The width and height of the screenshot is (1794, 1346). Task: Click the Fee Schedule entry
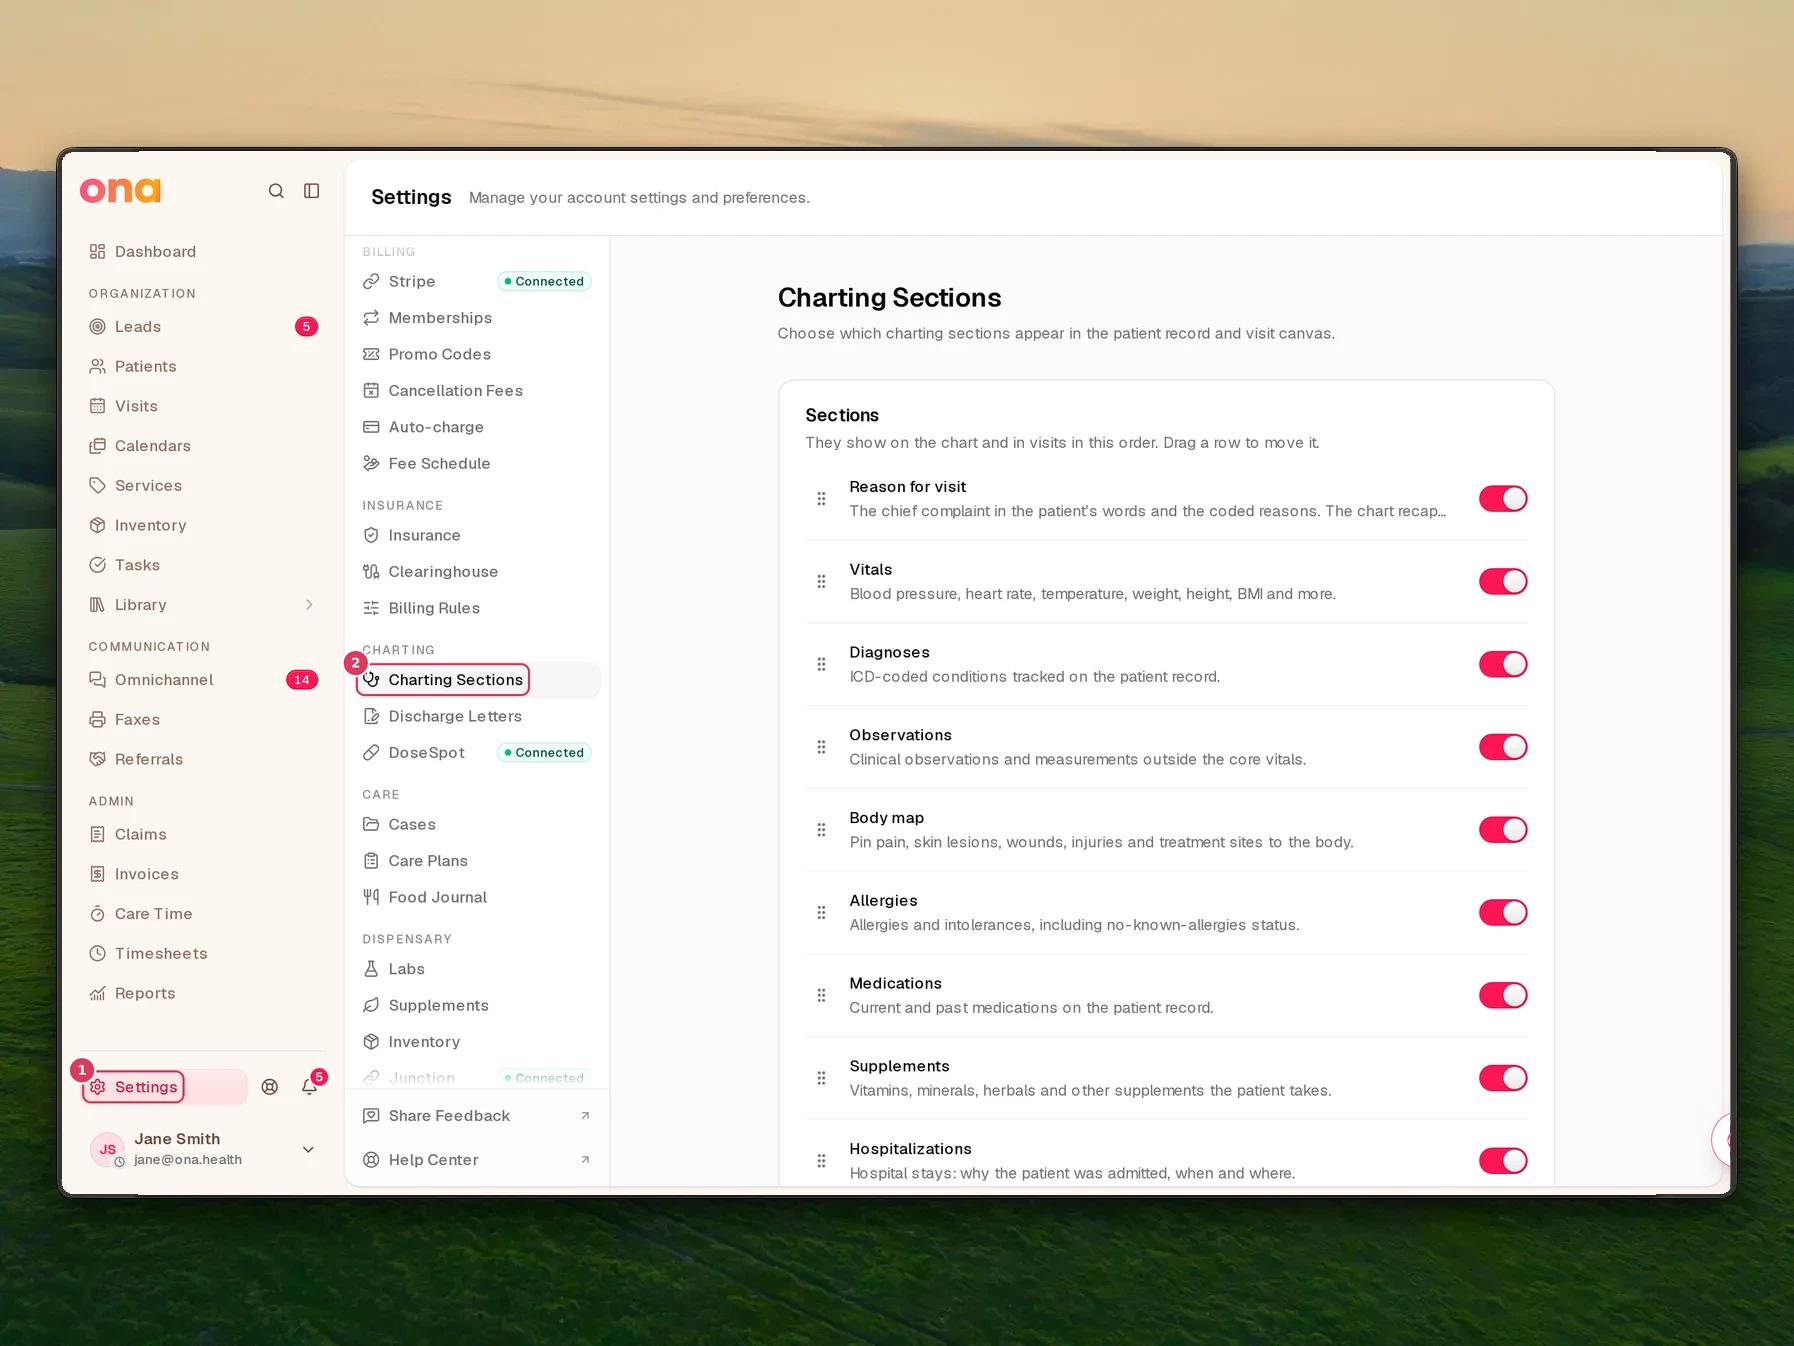[477, 464]
